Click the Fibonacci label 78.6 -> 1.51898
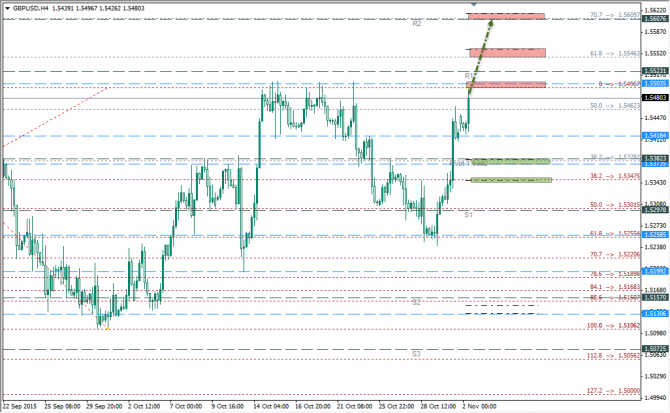 [x=615, y=274]
